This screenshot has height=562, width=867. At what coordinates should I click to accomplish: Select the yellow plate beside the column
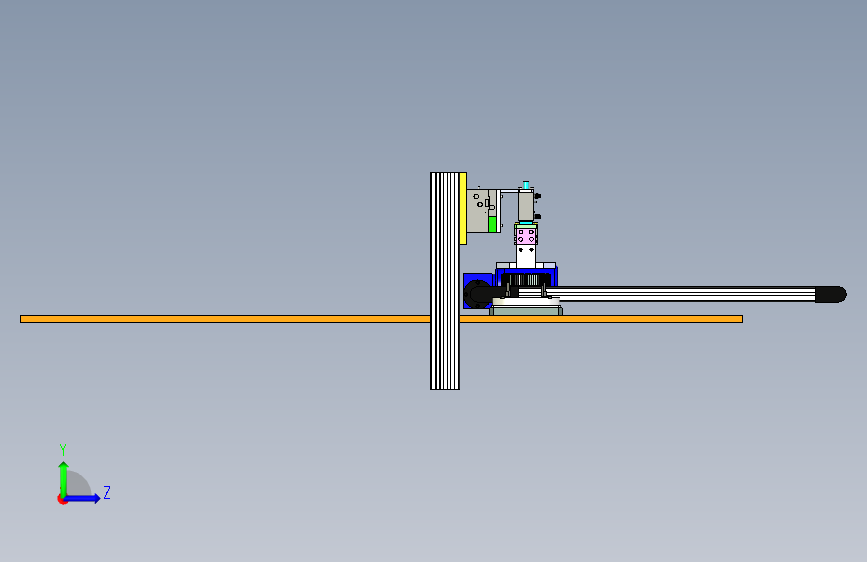point(463,209)
